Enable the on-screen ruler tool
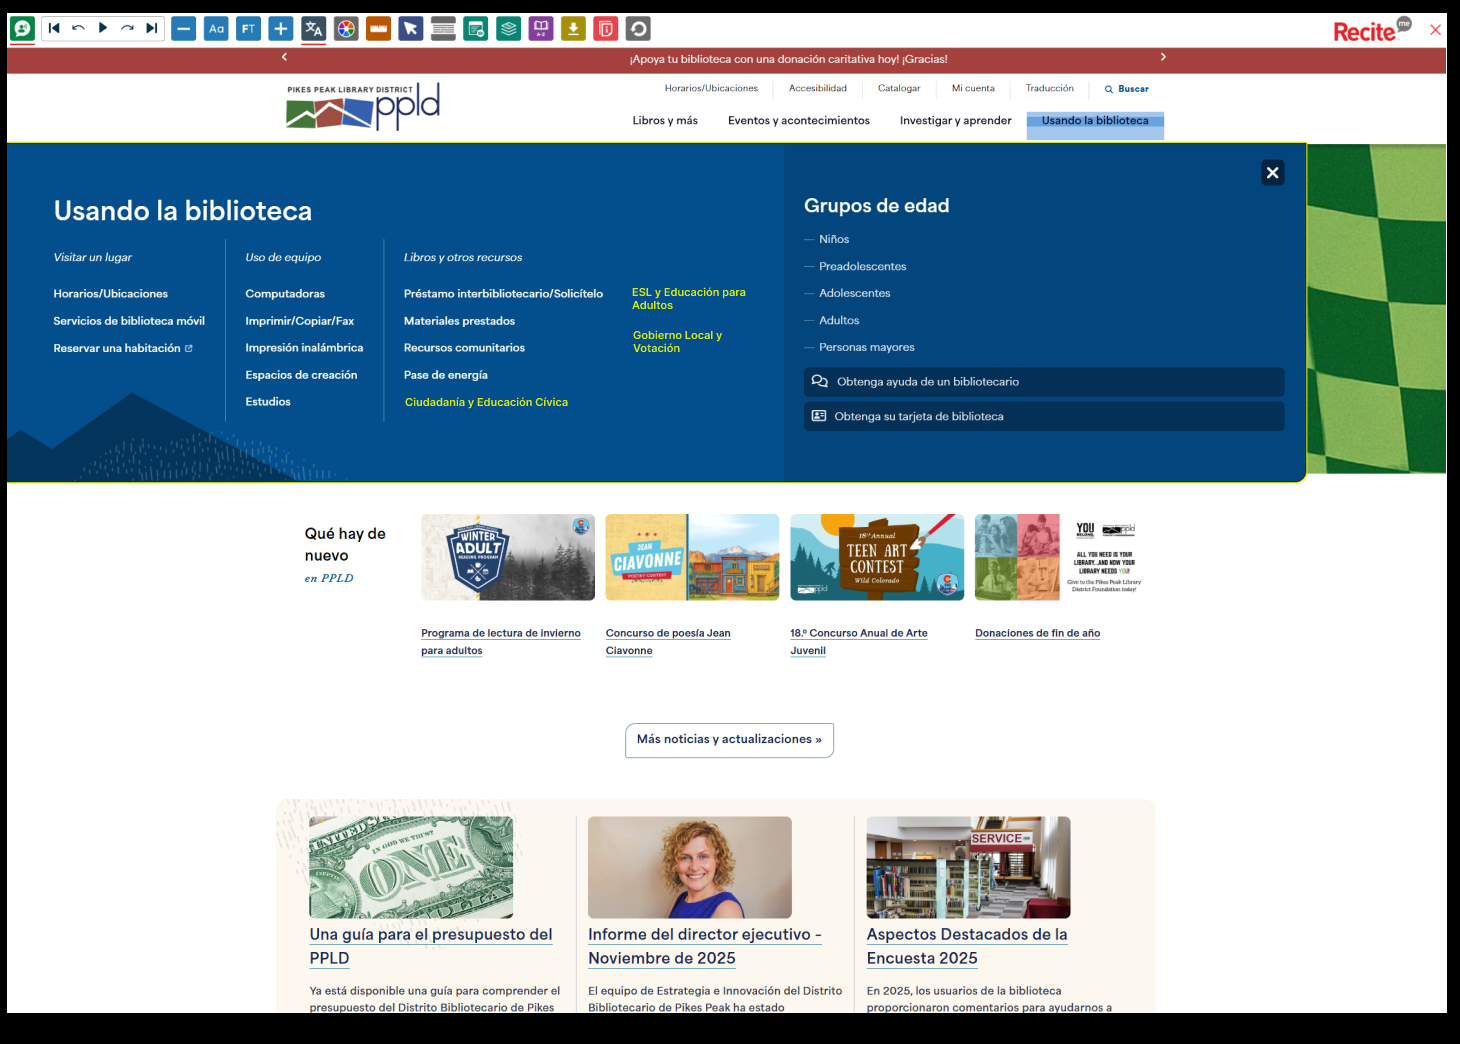The image size is (1460, 1044). 378,29
